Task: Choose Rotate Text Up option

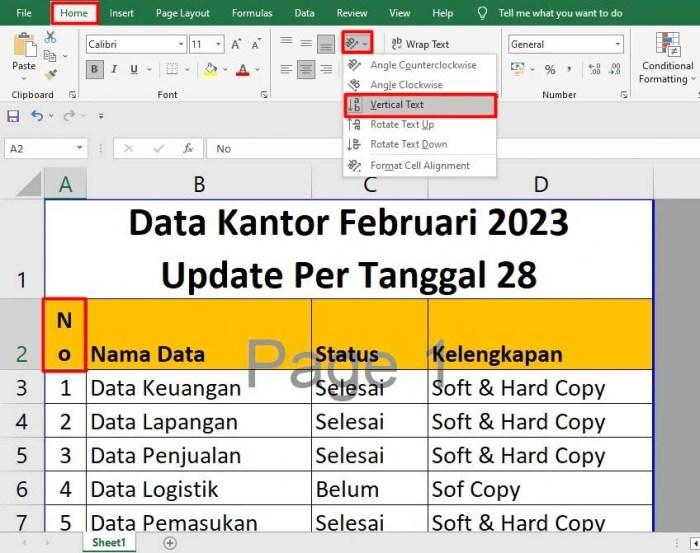Action: 420,125
